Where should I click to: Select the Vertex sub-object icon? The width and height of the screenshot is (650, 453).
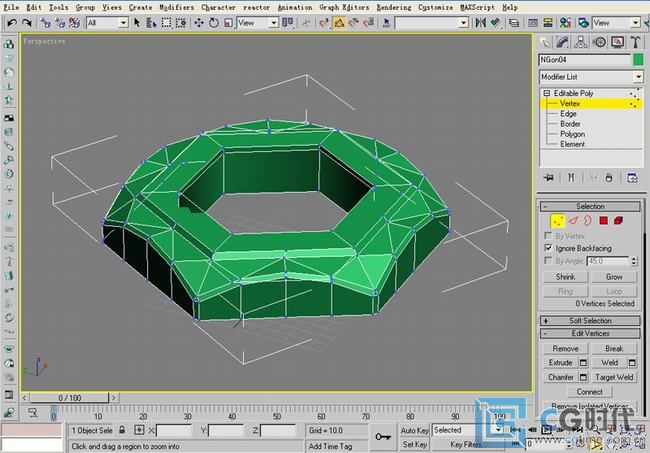[558, 221]
